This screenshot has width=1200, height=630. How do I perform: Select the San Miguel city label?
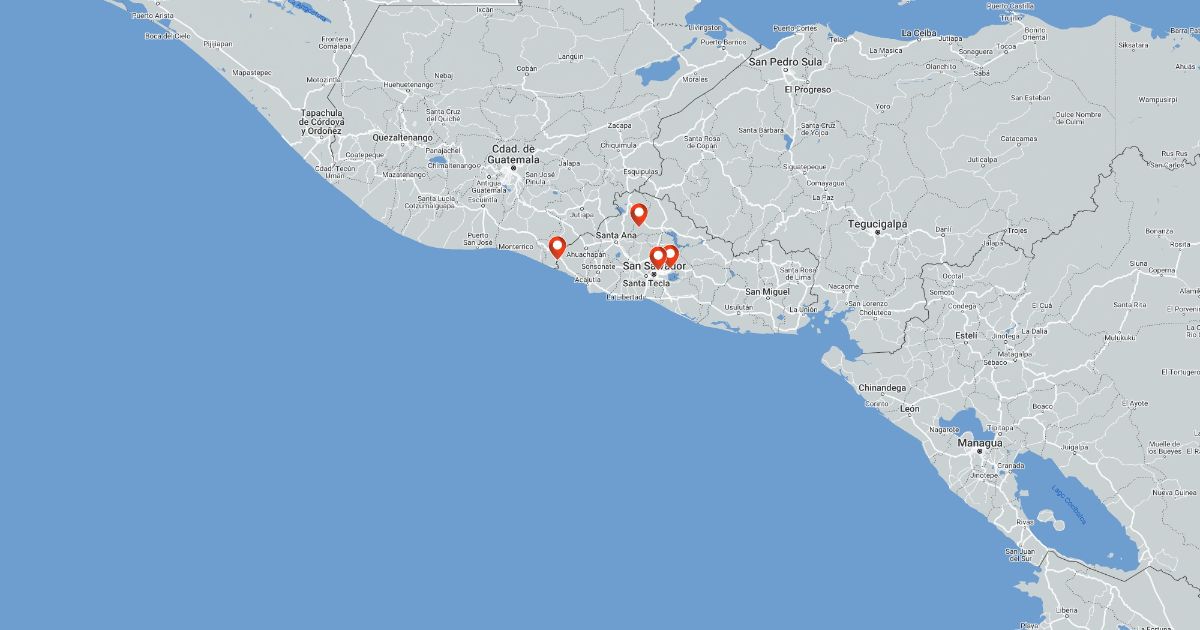tap(767, 292)
